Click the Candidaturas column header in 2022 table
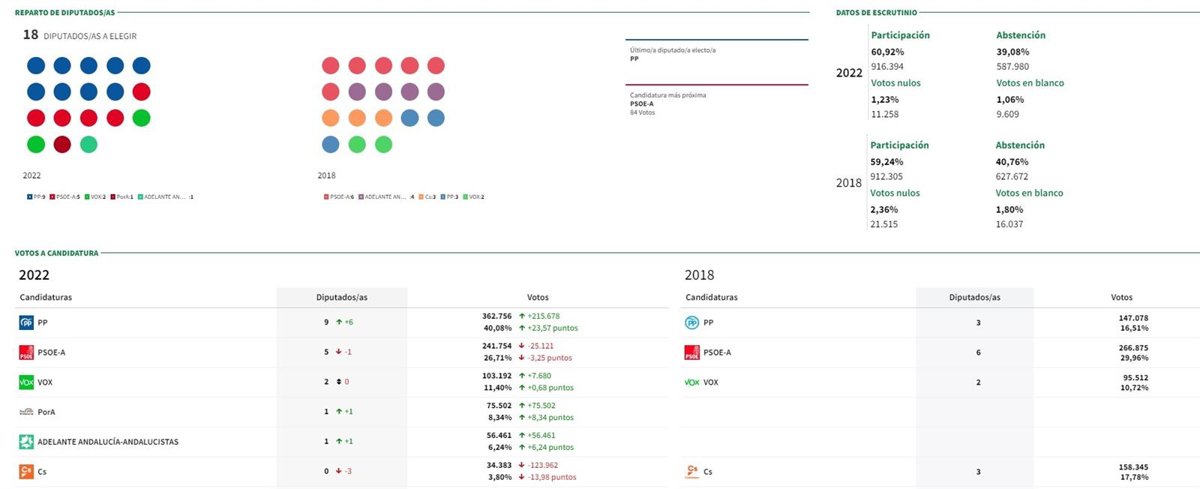 pyautogui.click(x=45, y=297)
